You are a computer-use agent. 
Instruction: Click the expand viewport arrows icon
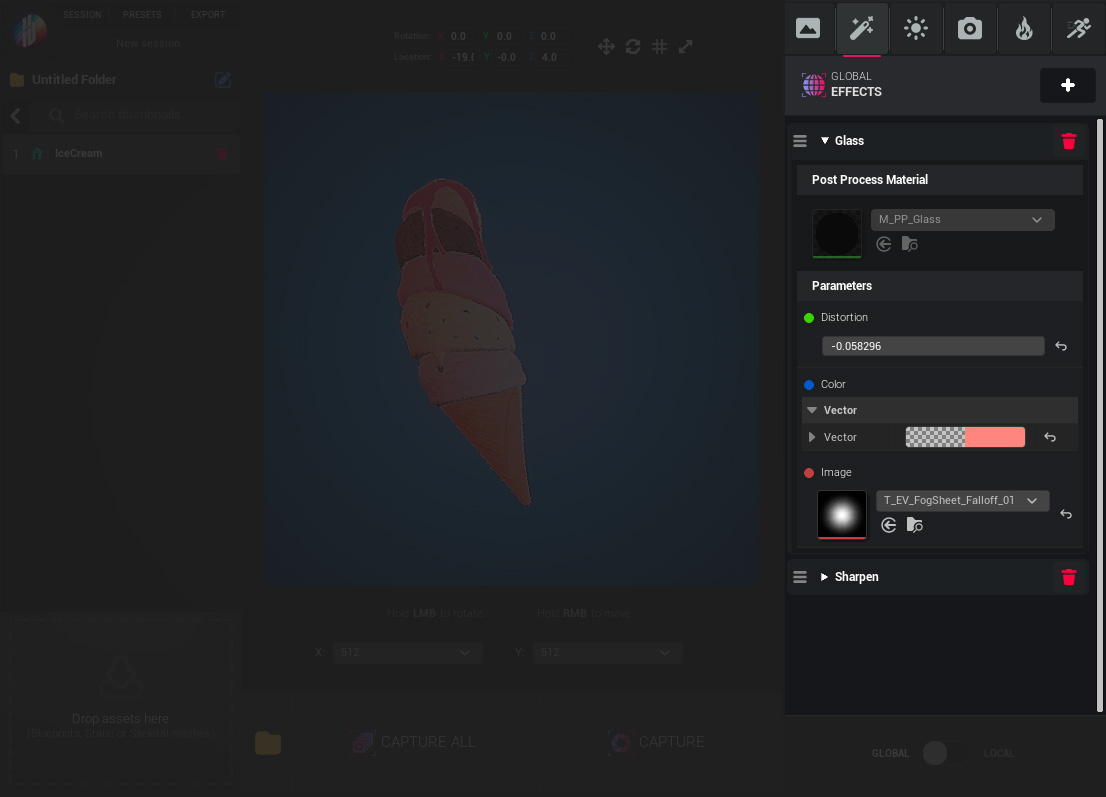(685, 47)
